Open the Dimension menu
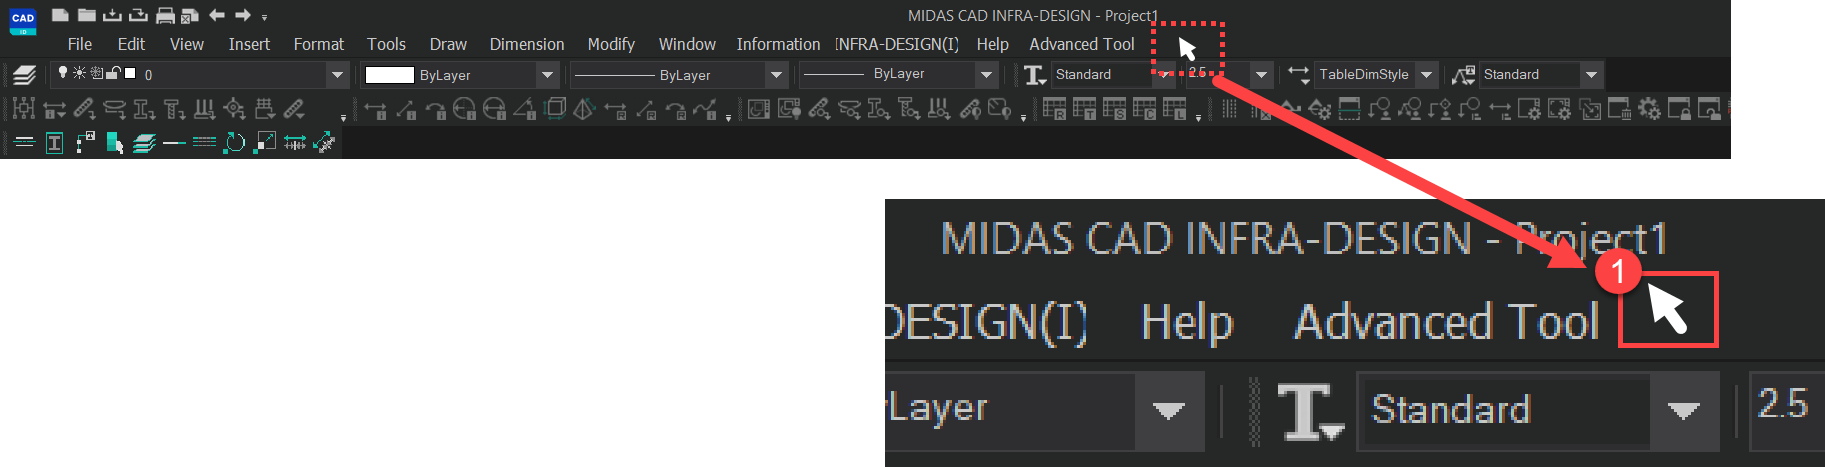Viewport: 1825px width, 467px height. (x=527, y=44)
